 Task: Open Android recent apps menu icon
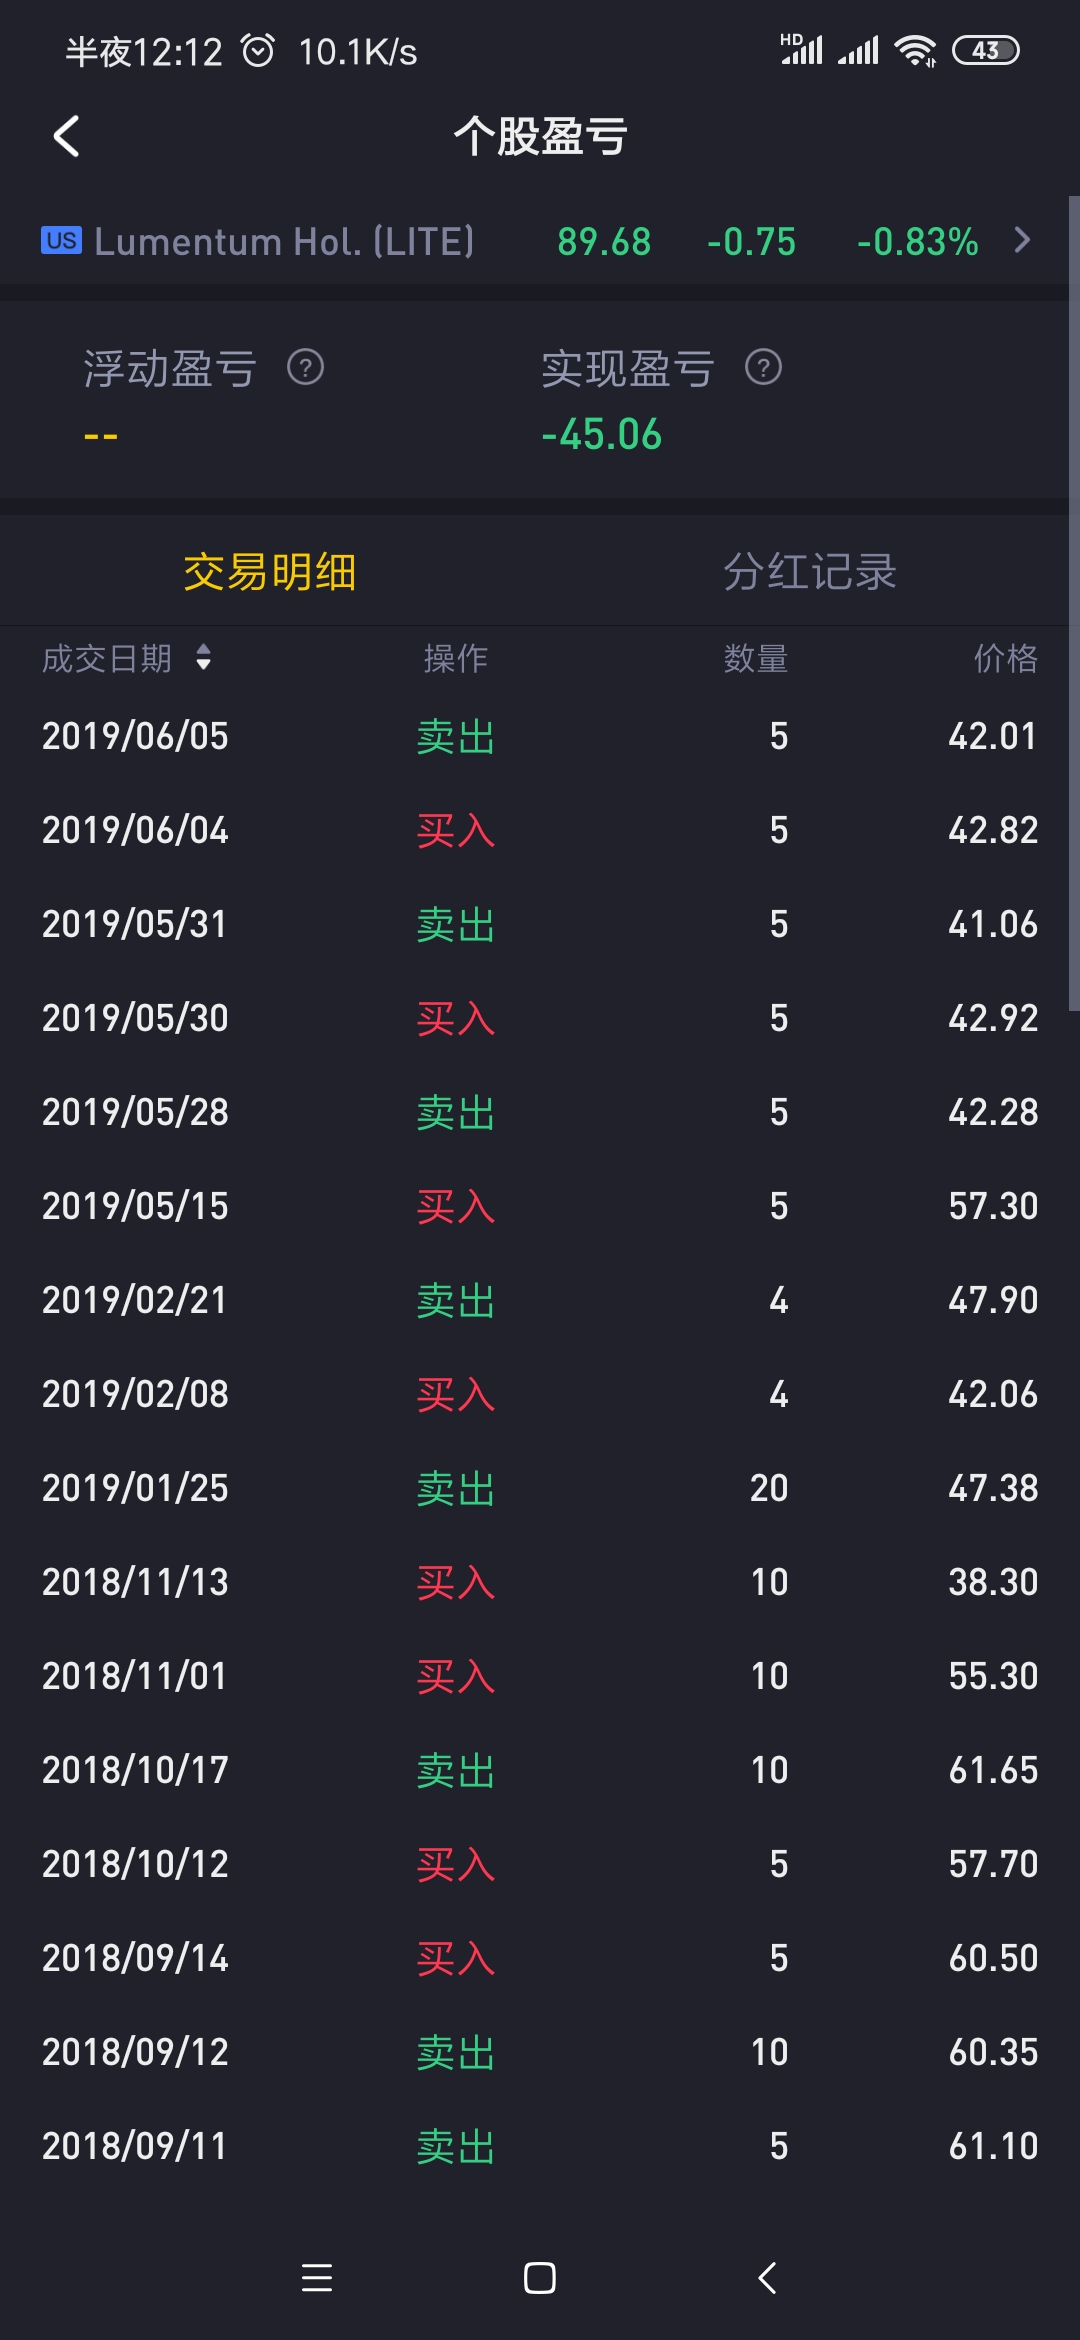(316, 2278)
